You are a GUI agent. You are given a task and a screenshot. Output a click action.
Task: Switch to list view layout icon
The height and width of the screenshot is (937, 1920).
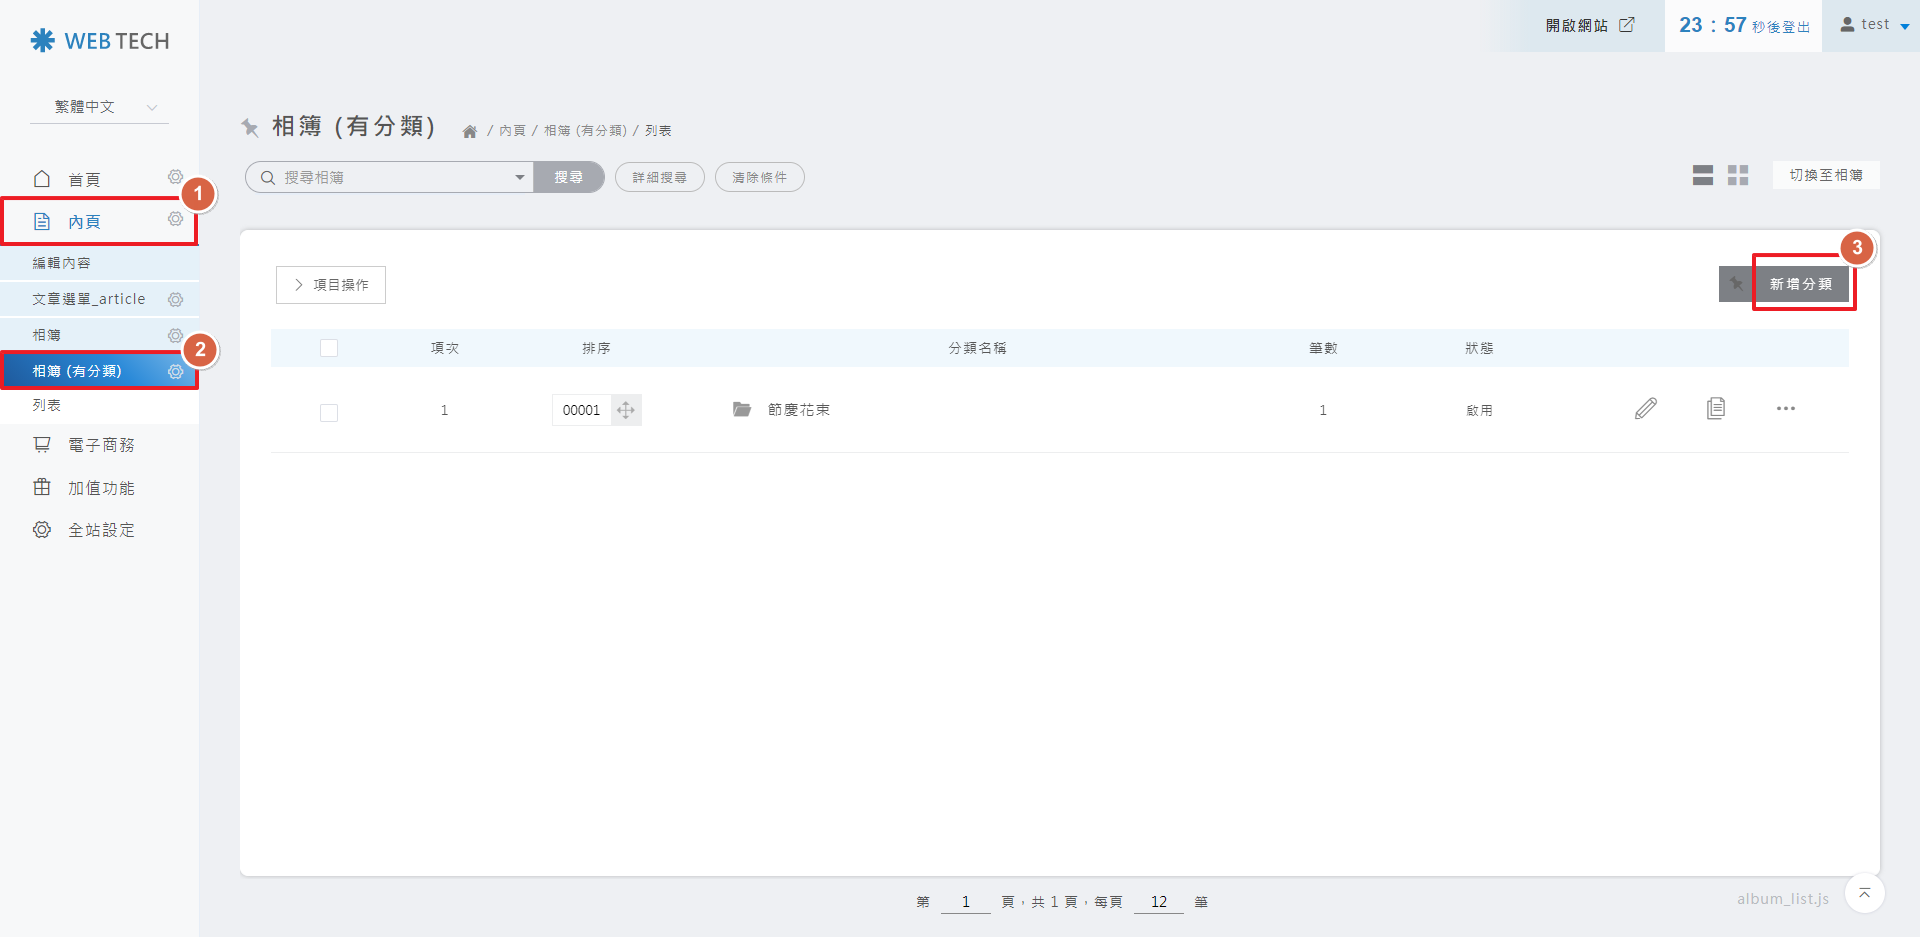coord(1702,176)
